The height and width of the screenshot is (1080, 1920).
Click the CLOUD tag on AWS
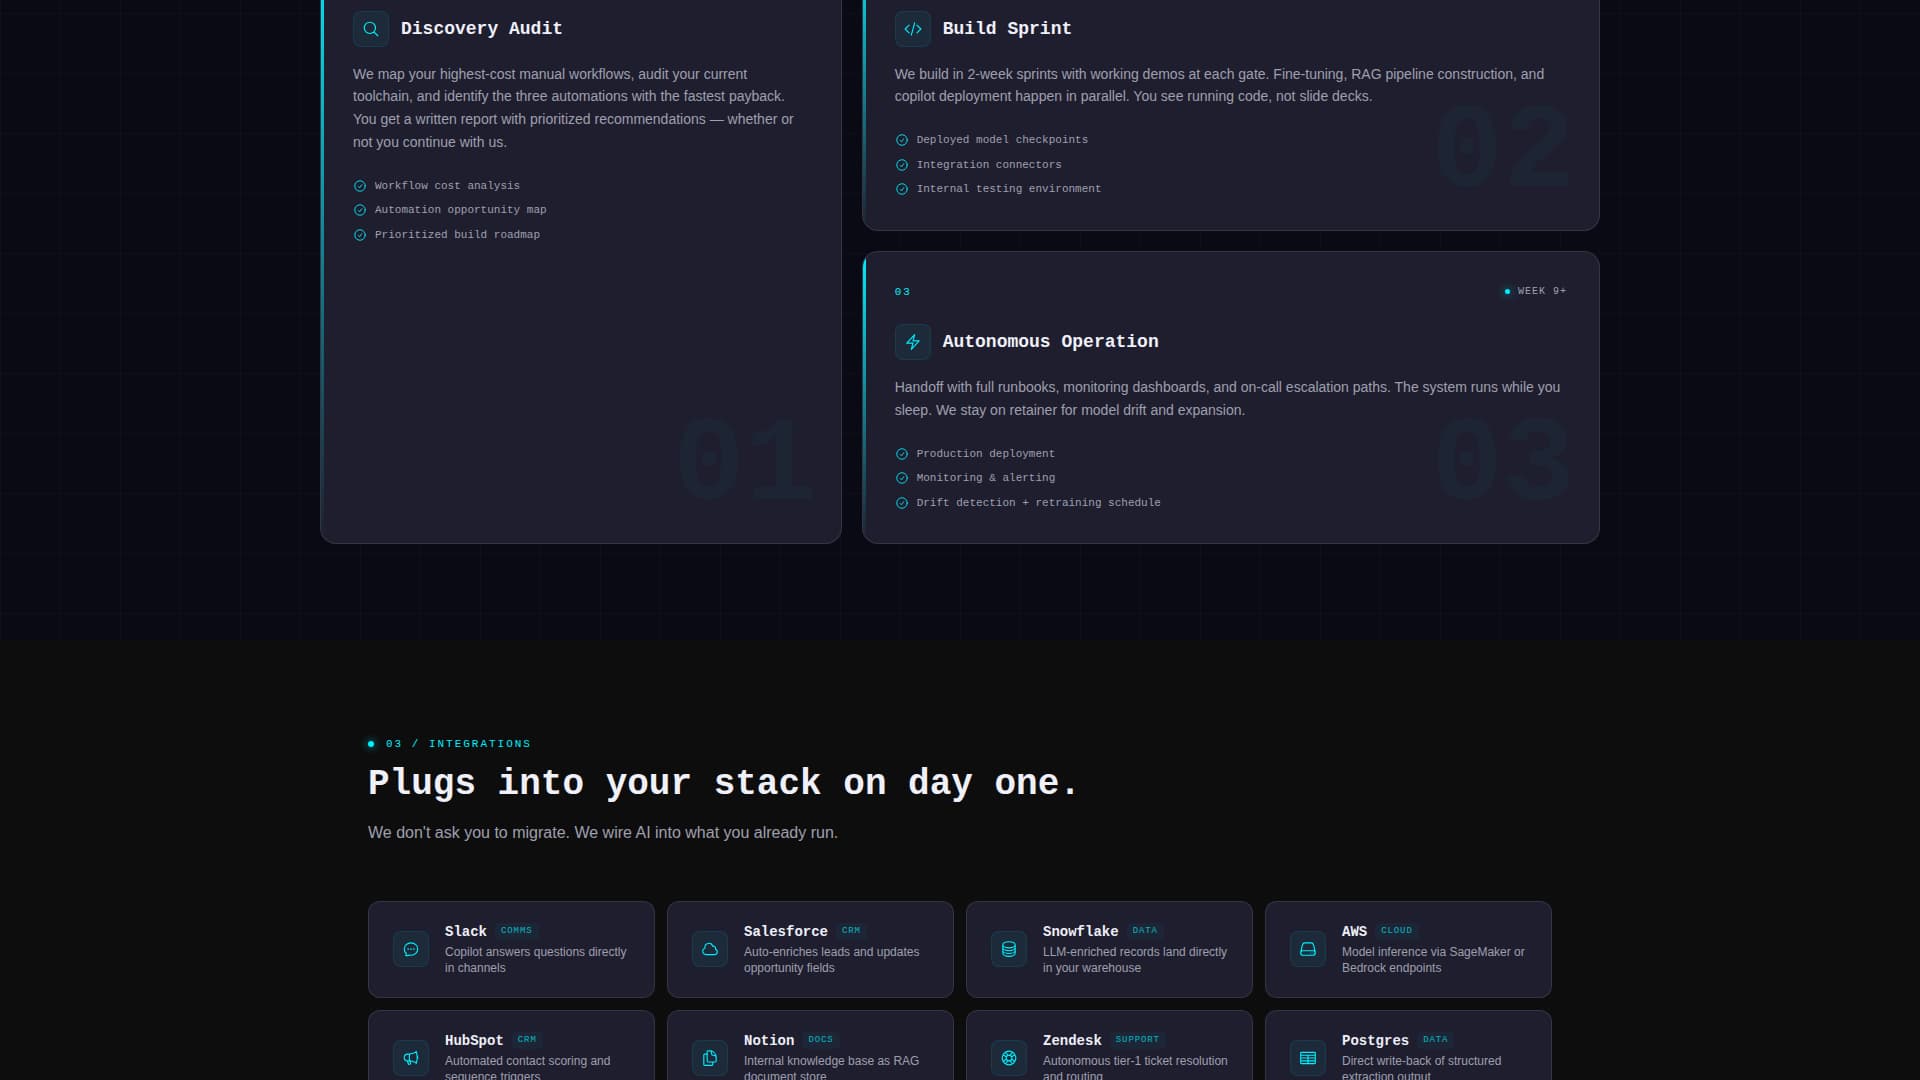[1396, 930]
